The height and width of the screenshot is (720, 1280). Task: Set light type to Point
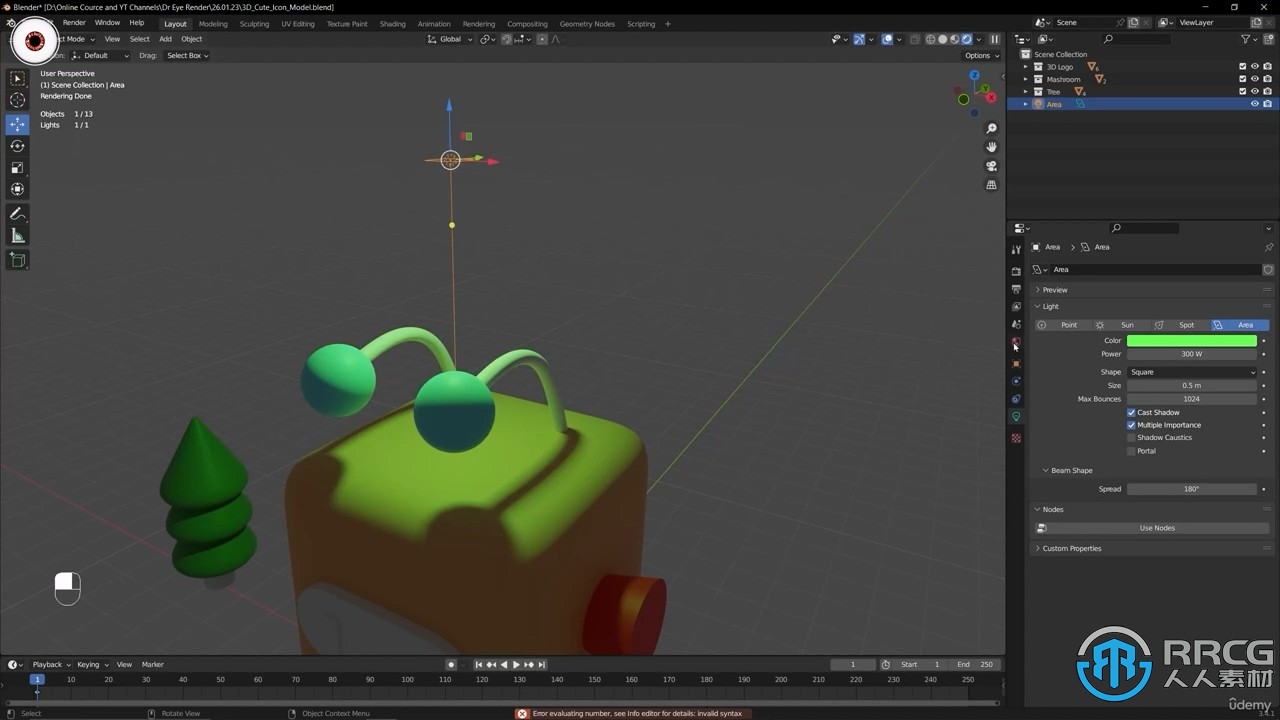click(1063, 325)
